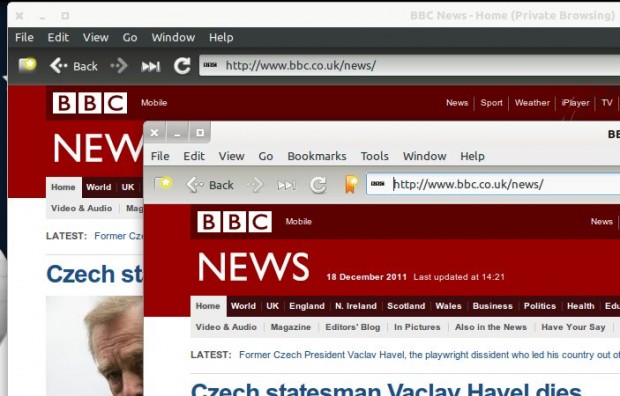Open Edit menu in front window
This screenshot has width=620, height=396.
click(x=194, y=156)
